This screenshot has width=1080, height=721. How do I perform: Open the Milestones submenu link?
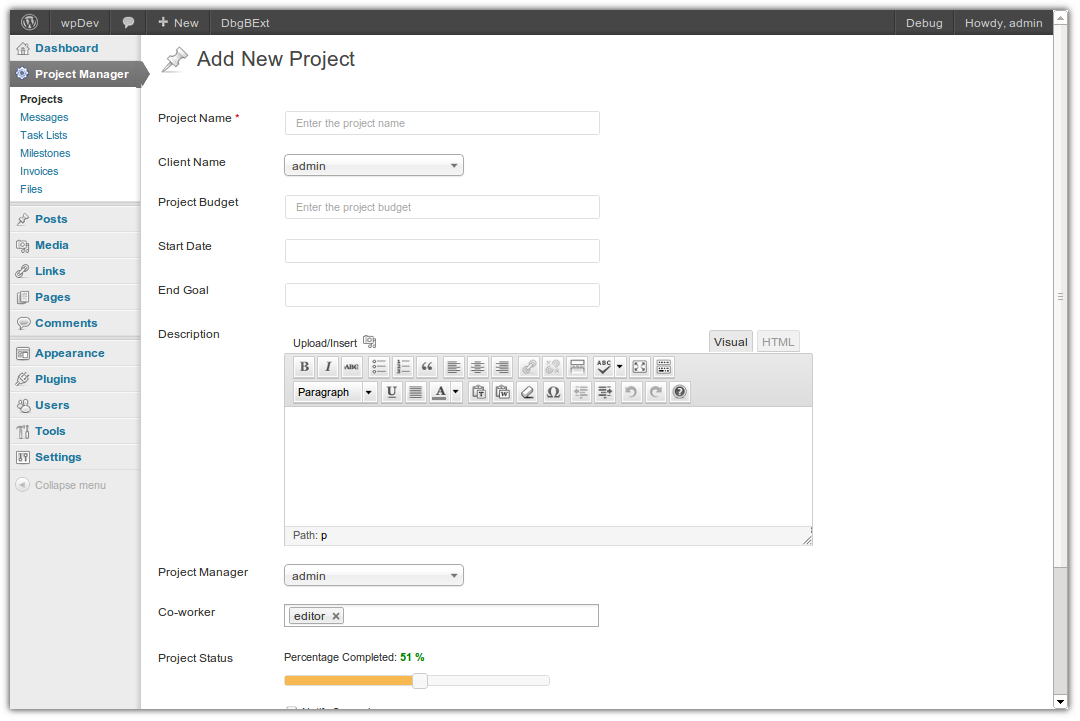tap(45, 154)
